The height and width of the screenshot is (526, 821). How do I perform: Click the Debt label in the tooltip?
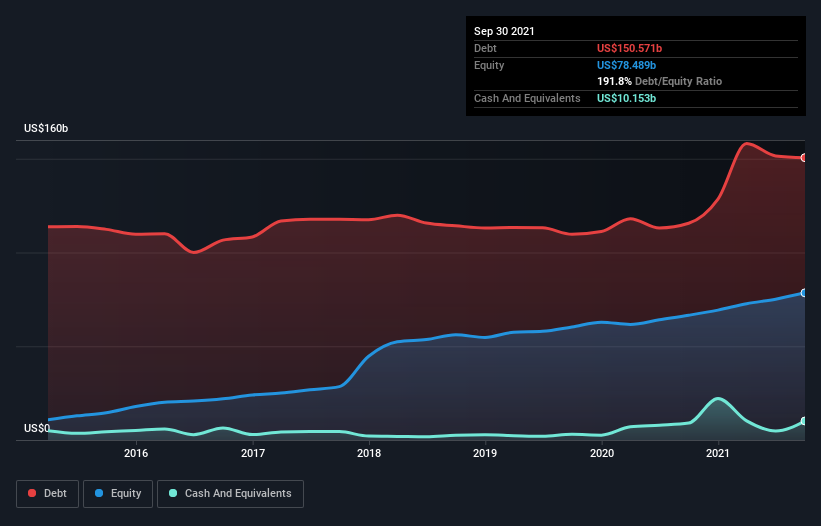pyautogui.click(x=485, y=48)
